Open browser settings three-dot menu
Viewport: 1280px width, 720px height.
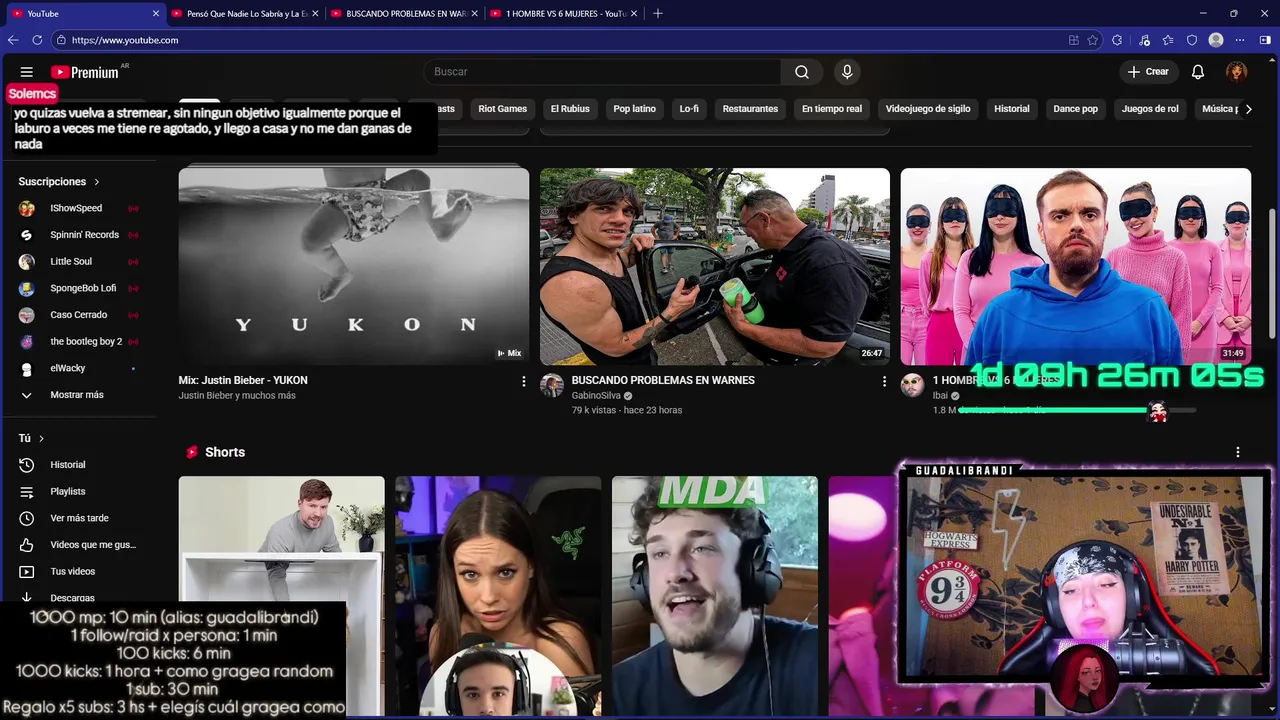pos(1240,40)
